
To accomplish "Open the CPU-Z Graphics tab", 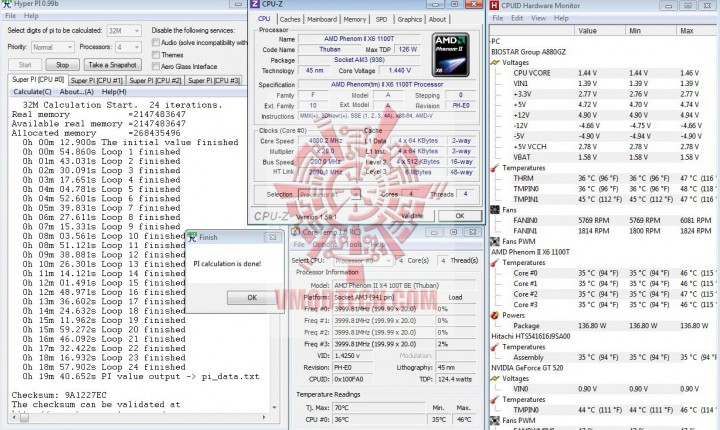I will 410,19.
